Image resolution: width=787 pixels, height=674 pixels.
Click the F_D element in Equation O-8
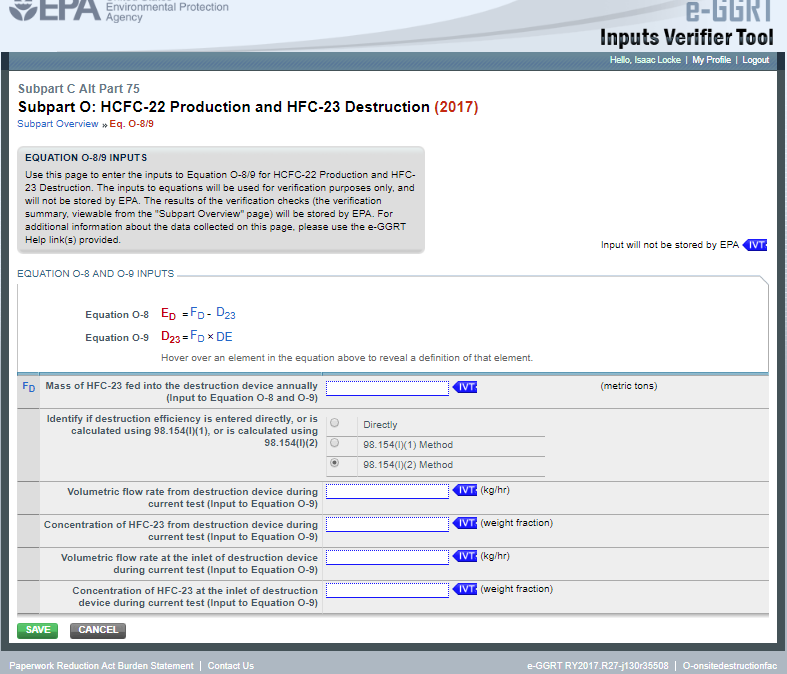[197, 314]
